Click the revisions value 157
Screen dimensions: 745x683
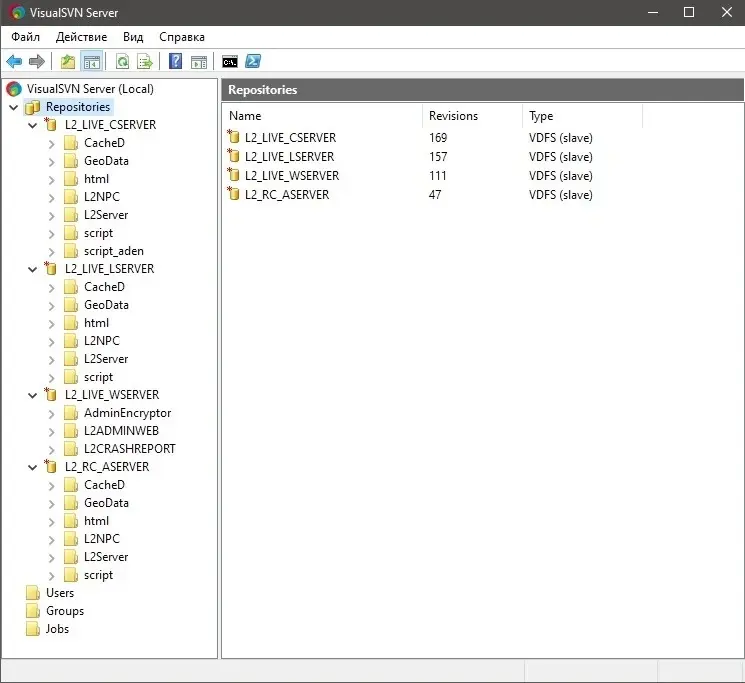coord(438,157)
